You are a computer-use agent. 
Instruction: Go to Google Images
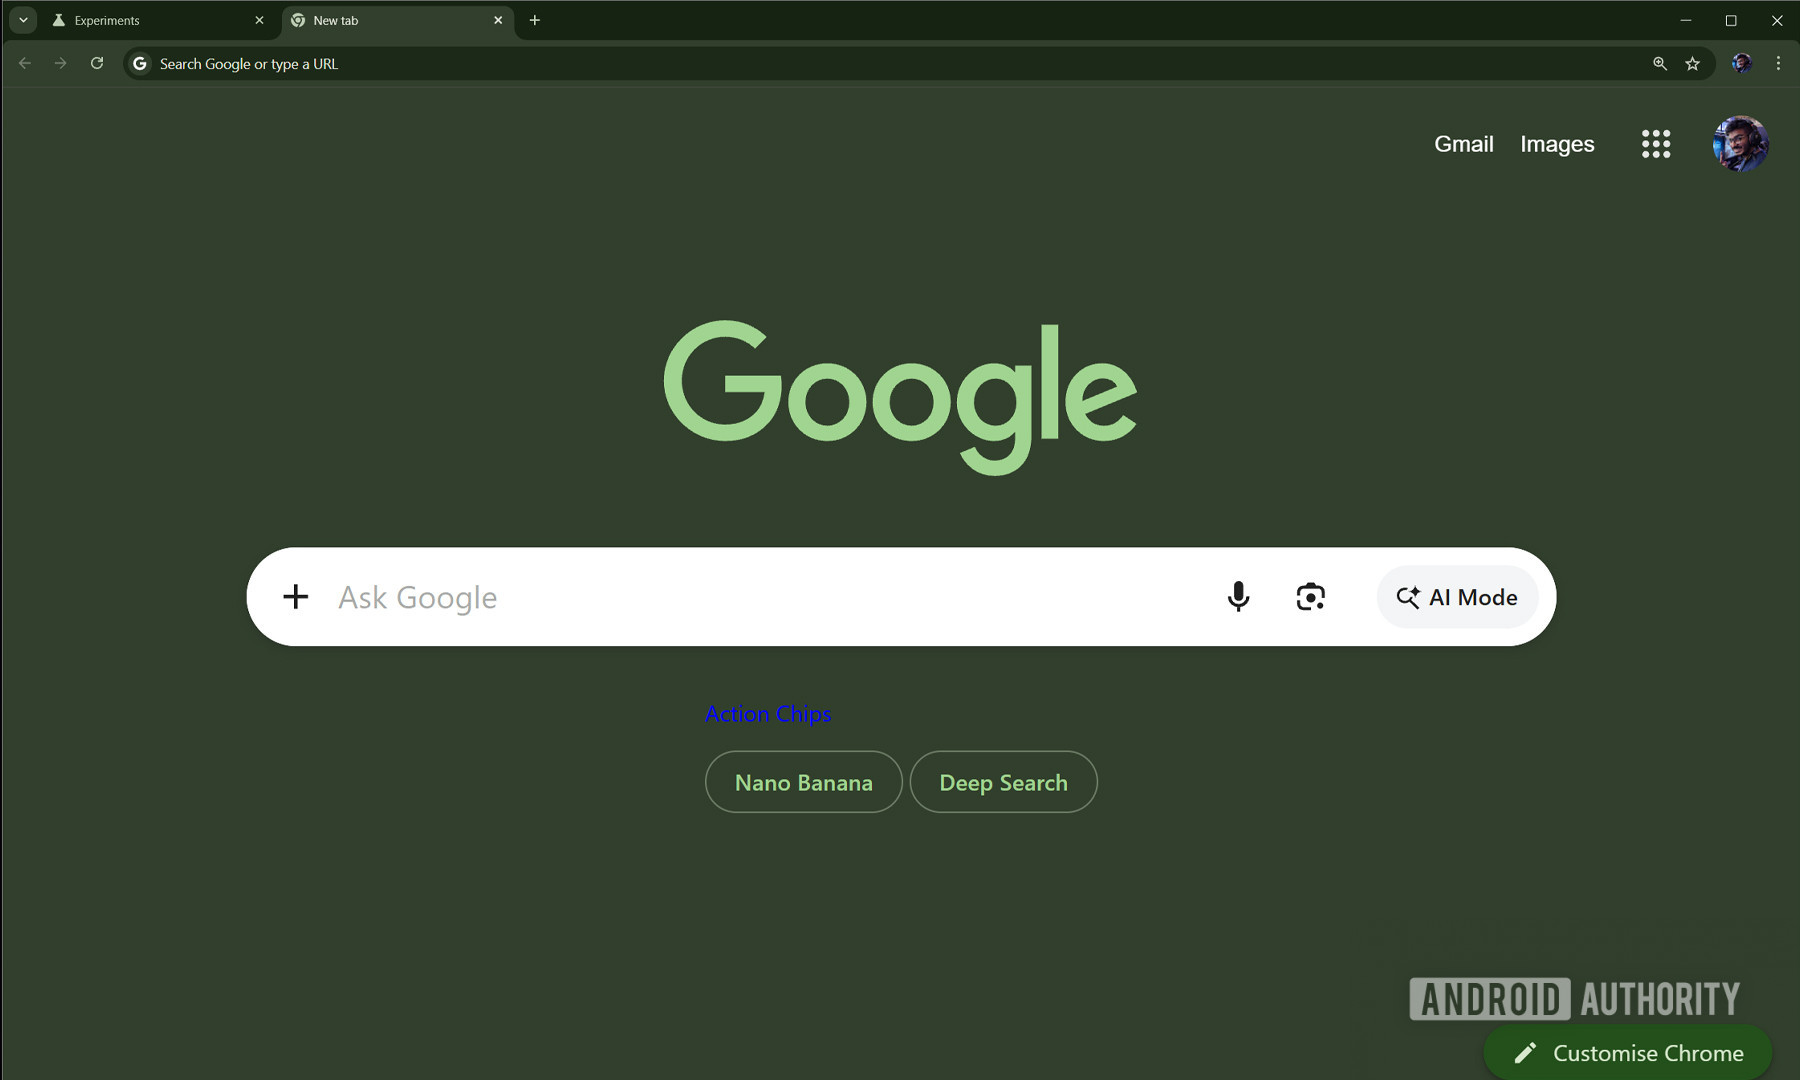coord(1556,144)
